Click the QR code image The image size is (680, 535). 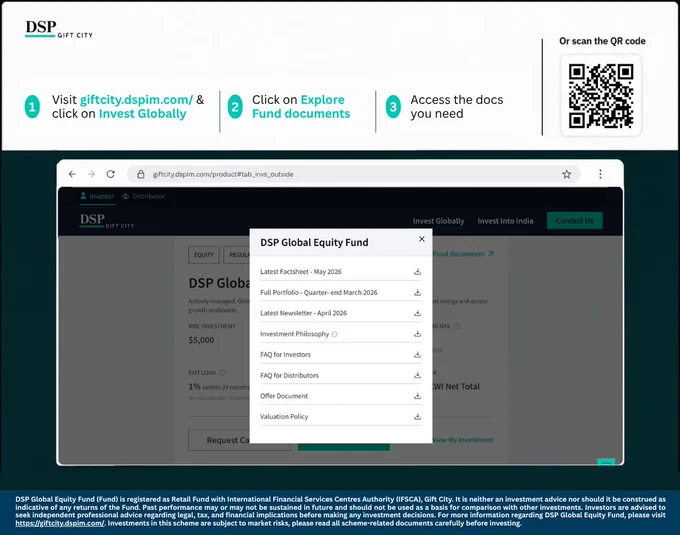(601, 96)
